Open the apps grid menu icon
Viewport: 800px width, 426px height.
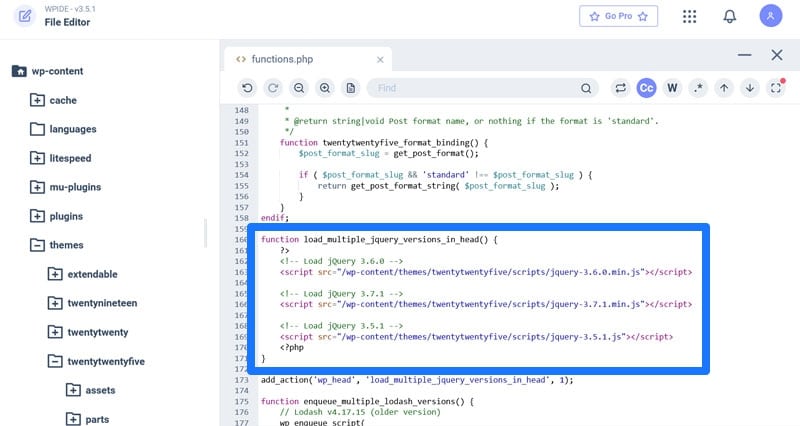coord(689,16)
